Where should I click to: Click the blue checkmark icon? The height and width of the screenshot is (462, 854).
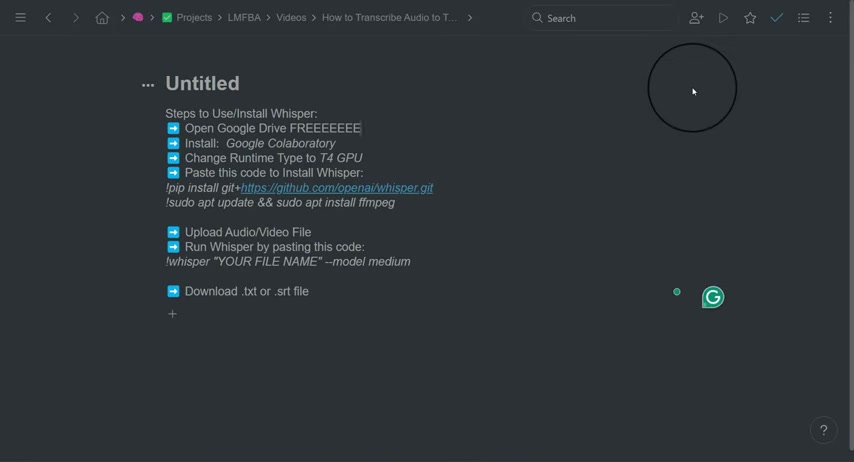pos(777,18)
